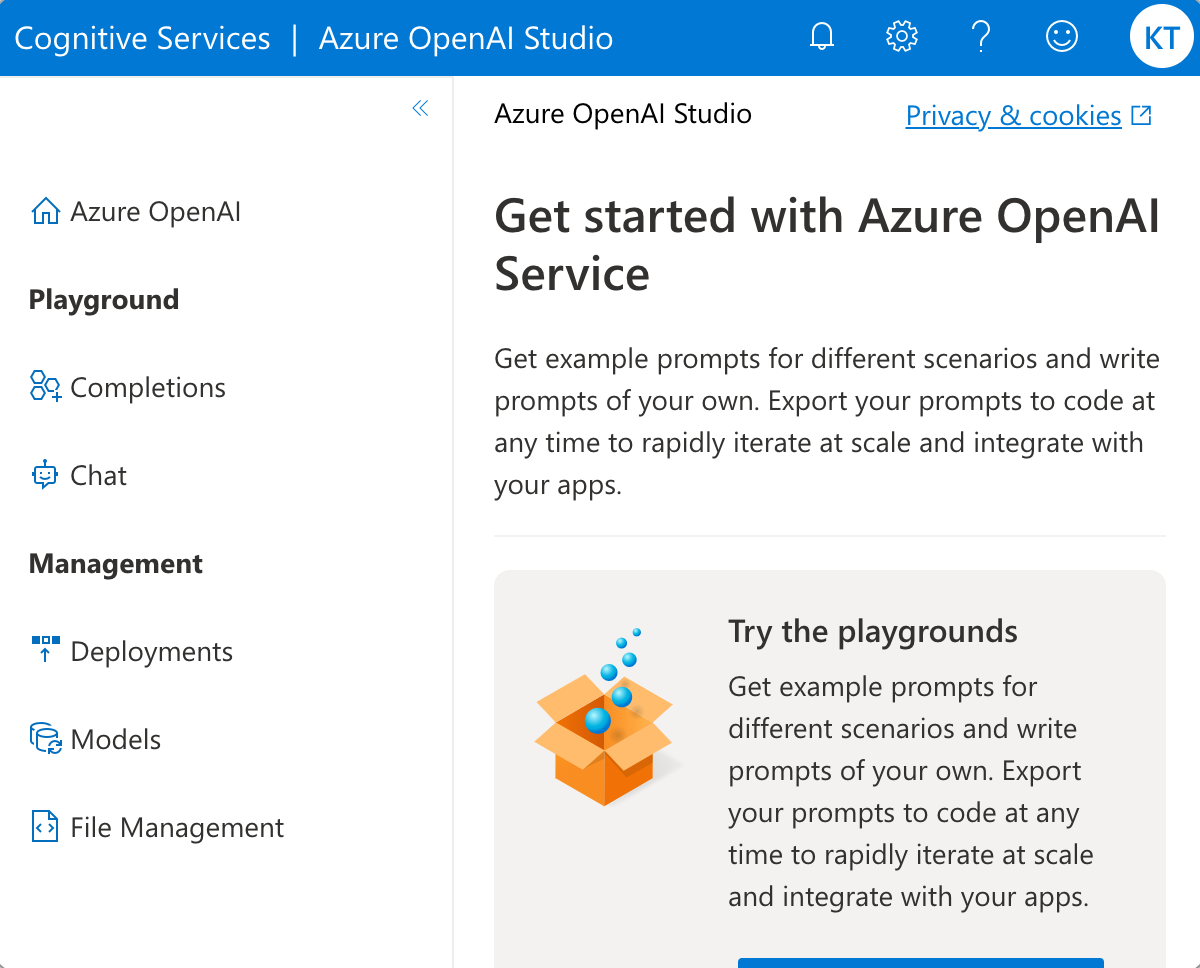Collapse the sidebar with the double chevron
1200x968 pixels.
pyautogui.click(x=420, y=108)
